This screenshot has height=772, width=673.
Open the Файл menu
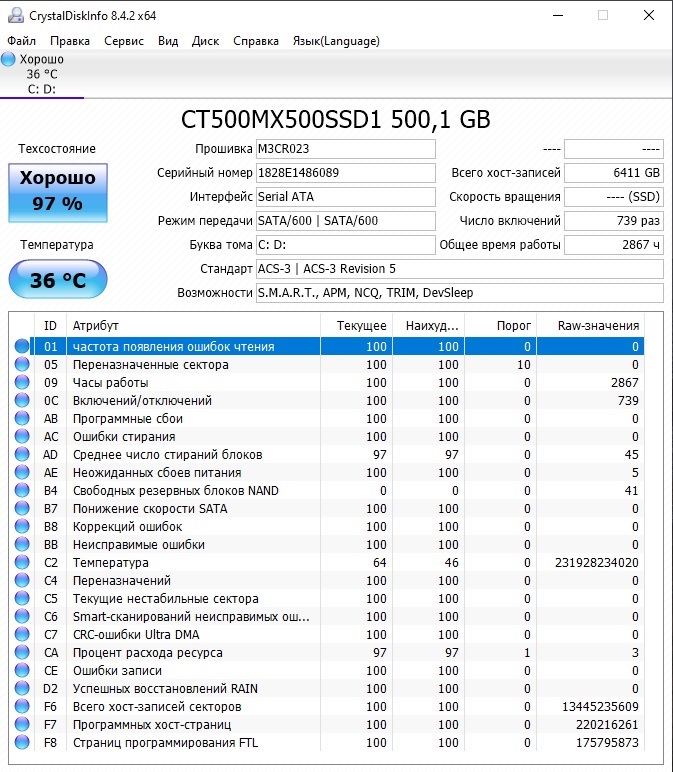(x=22, y=41)
